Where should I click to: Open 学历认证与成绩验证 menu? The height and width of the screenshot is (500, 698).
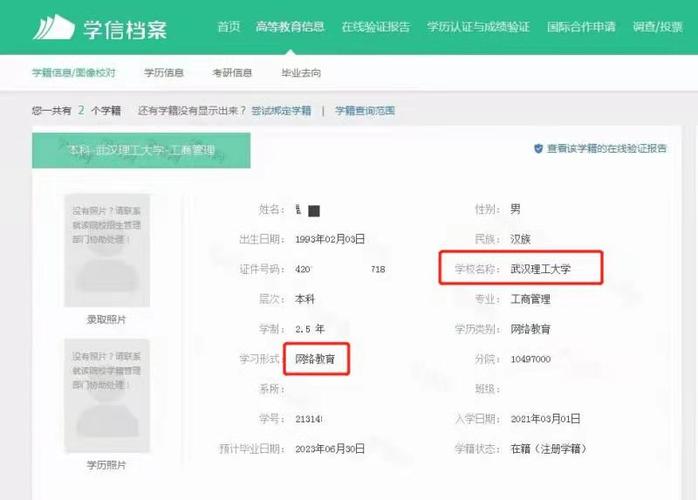click(x=479, y=27)
